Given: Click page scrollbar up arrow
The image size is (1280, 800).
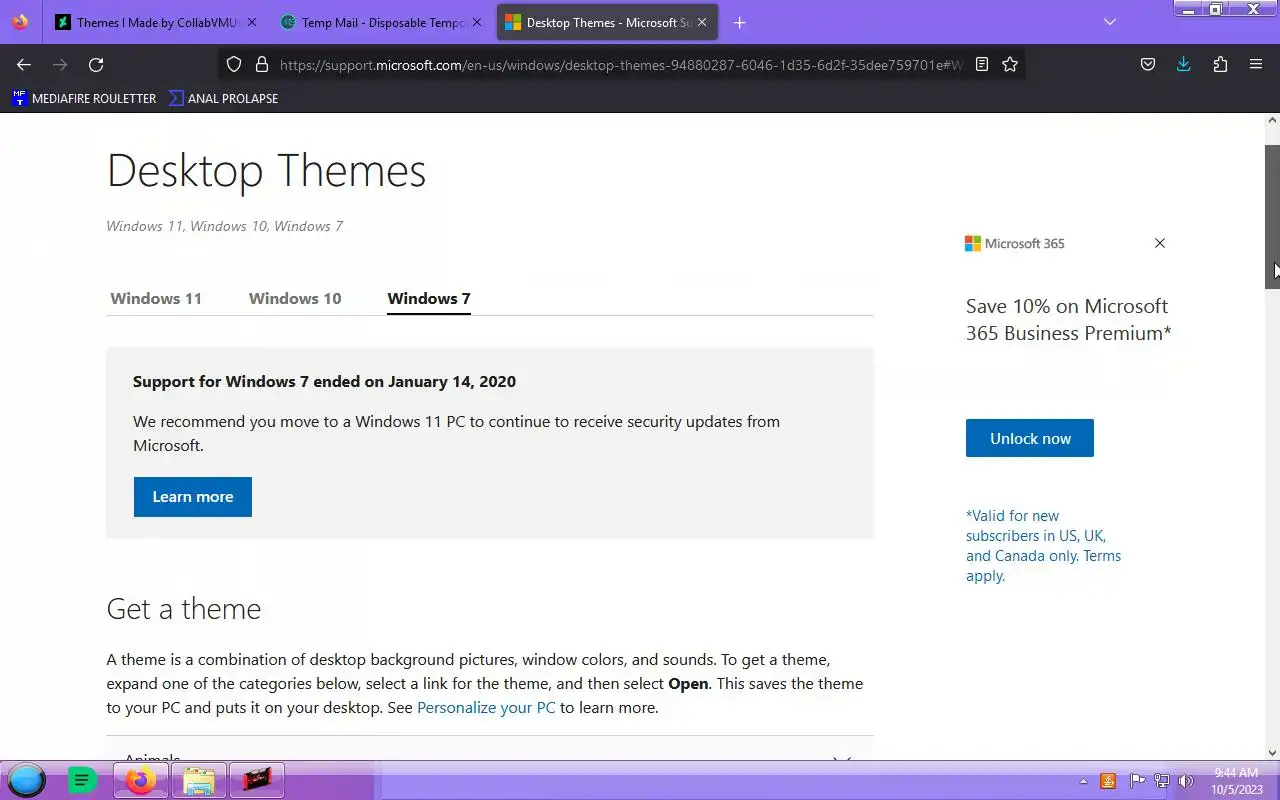Looking at the screenshot, I should pos(1273,120).
